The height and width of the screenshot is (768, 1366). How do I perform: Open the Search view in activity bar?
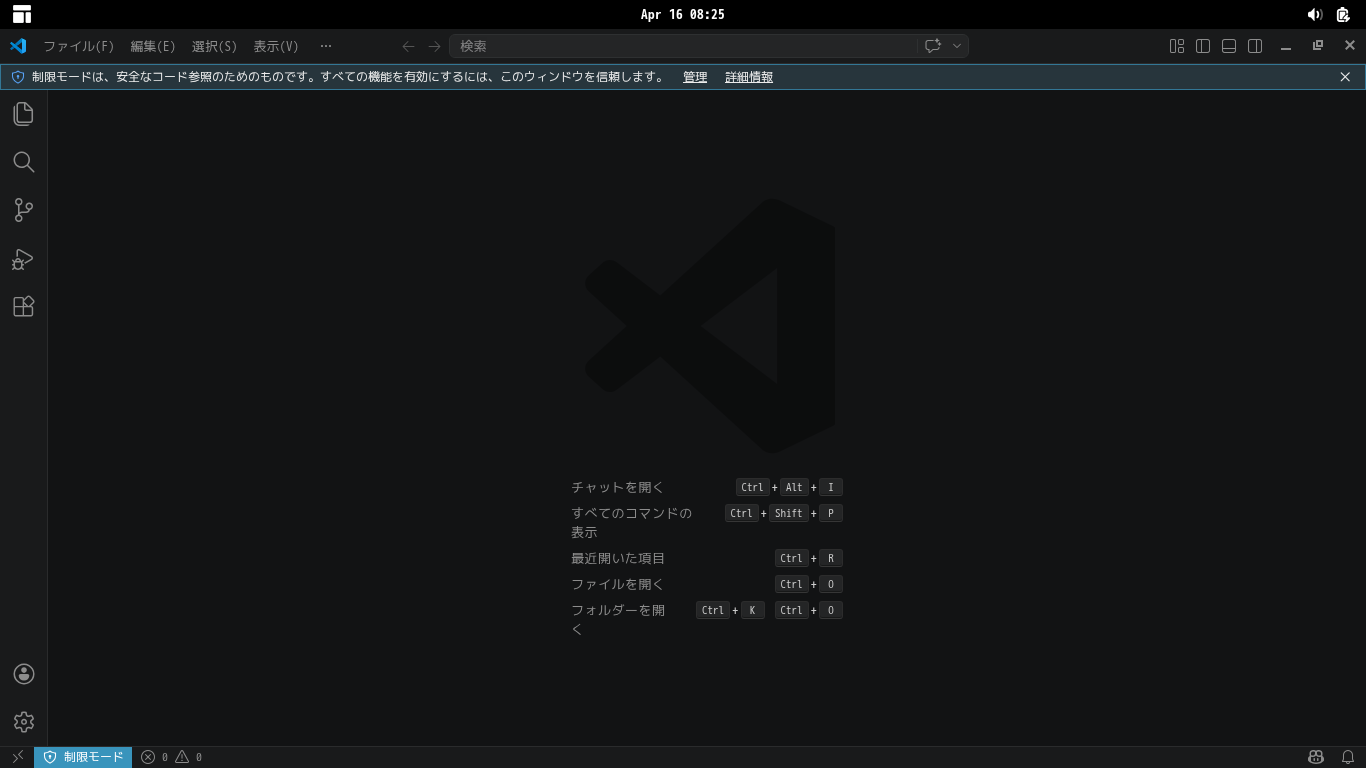pyautogui.click(x=23, y=162)
